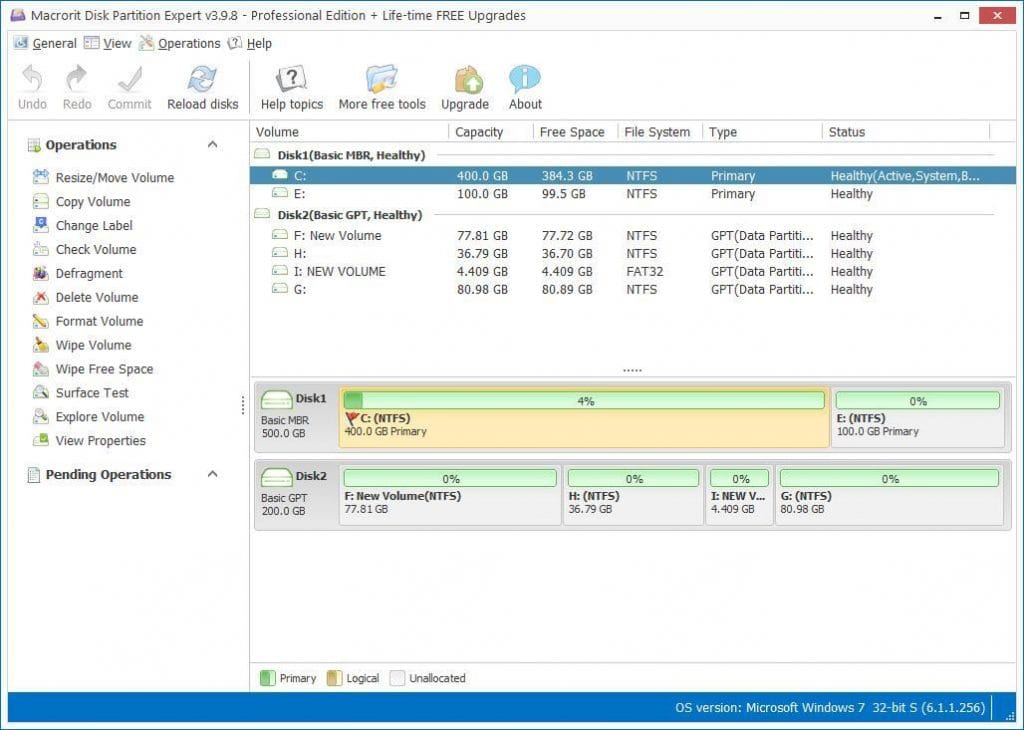Image resolution: width=1024 pixels, height=730 pixels.
Task: Reload disks in the toolbar
Action: [x=202, y=85]
